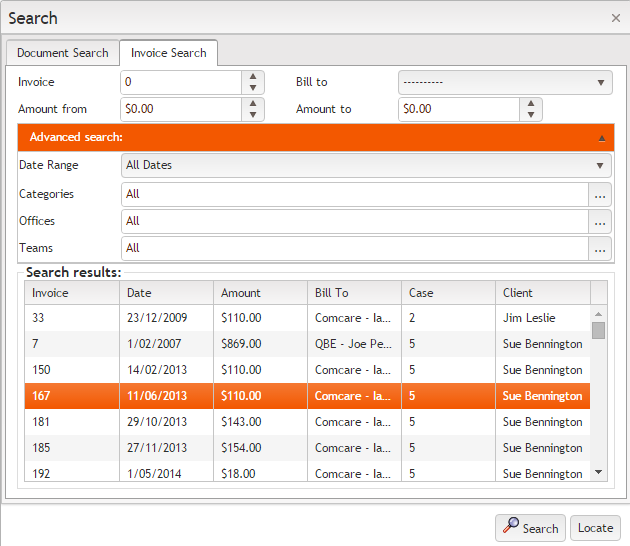Click the Offices ellipsis browse button
The width and height of the screenshot is (630, 546).
(600, 222)
